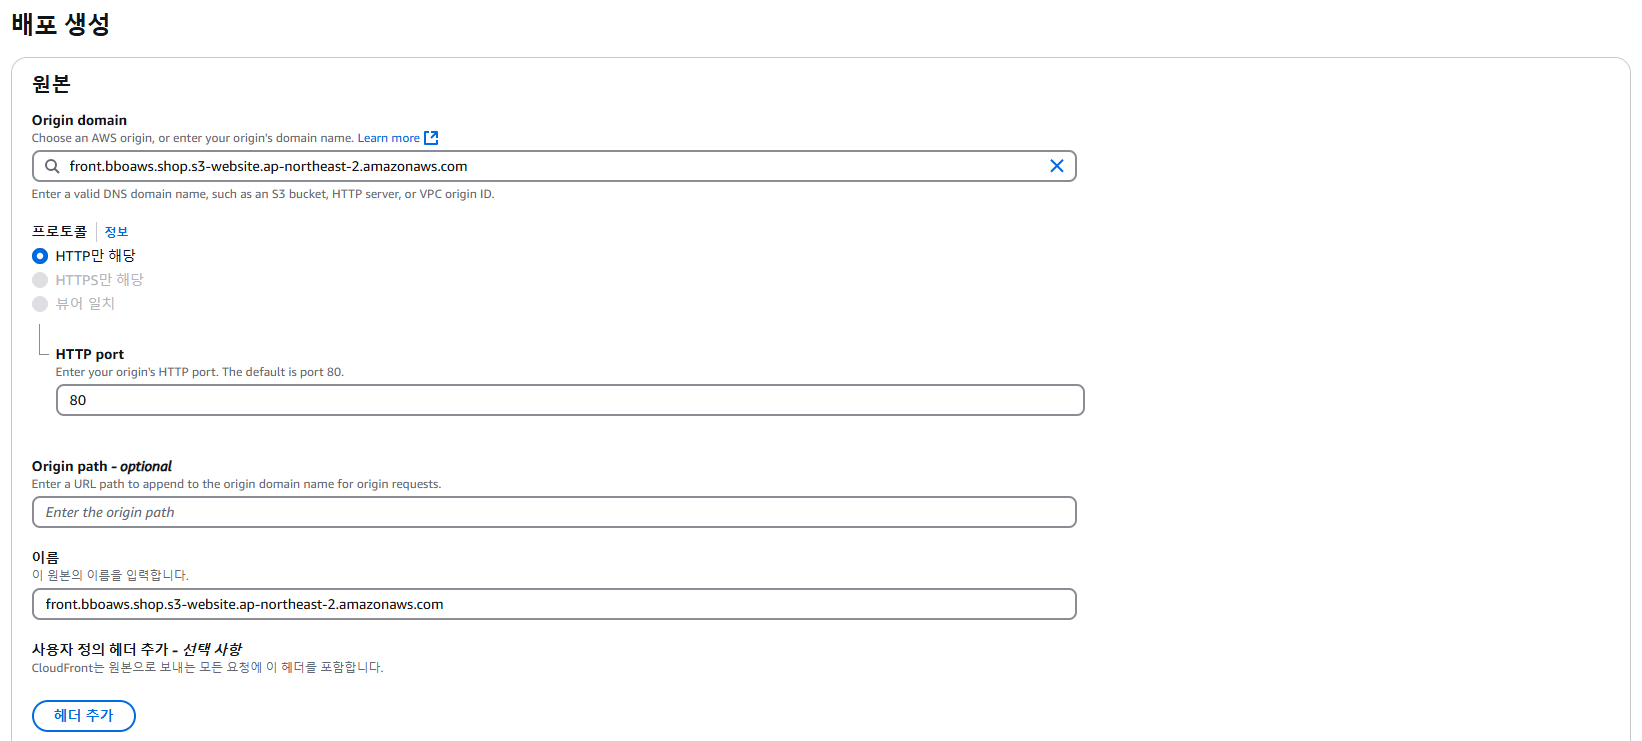Open the 정보 link next to 프로토콜
This screenshot has width=1642, height=741.
click(x=116, y=232)
